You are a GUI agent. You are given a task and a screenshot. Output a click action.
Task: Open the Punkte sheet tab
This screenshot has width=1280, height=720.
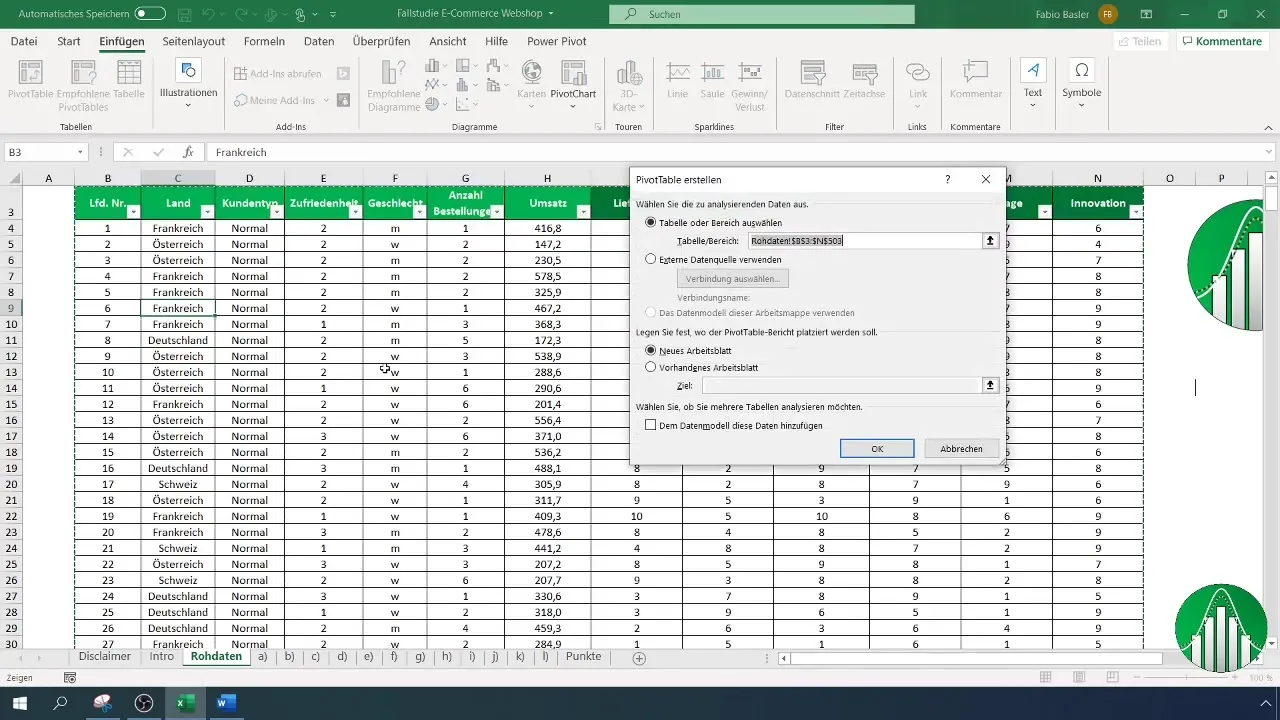point(583,657)
